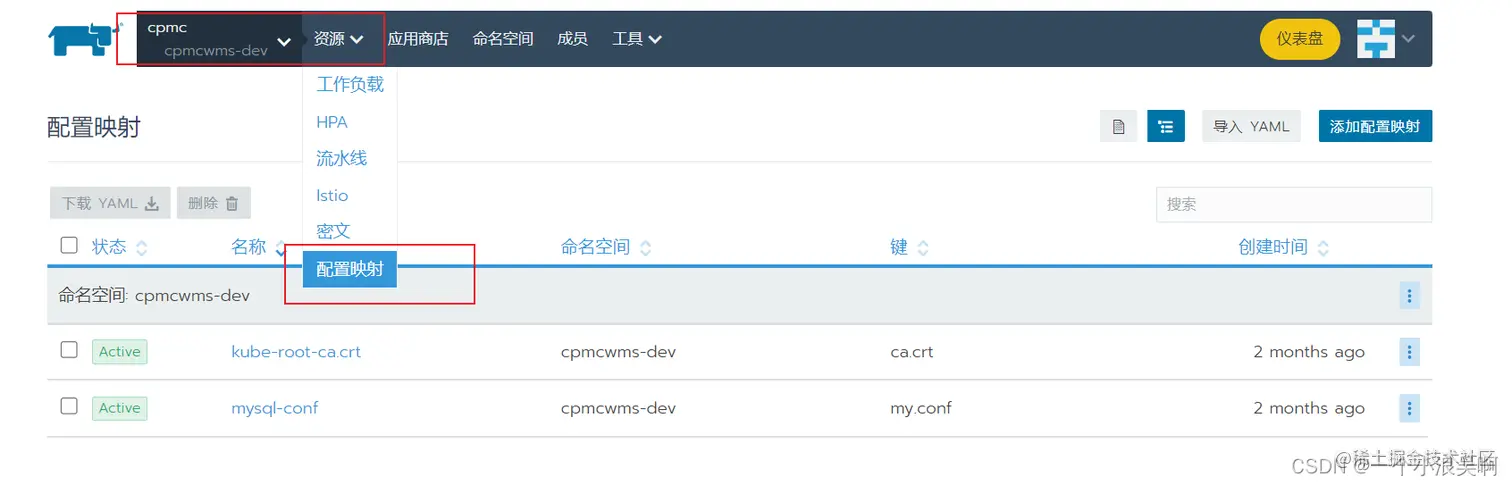Sort by 命名空间 column arrows
This screenshot has height=485, width=1512.
pos(645,248)
